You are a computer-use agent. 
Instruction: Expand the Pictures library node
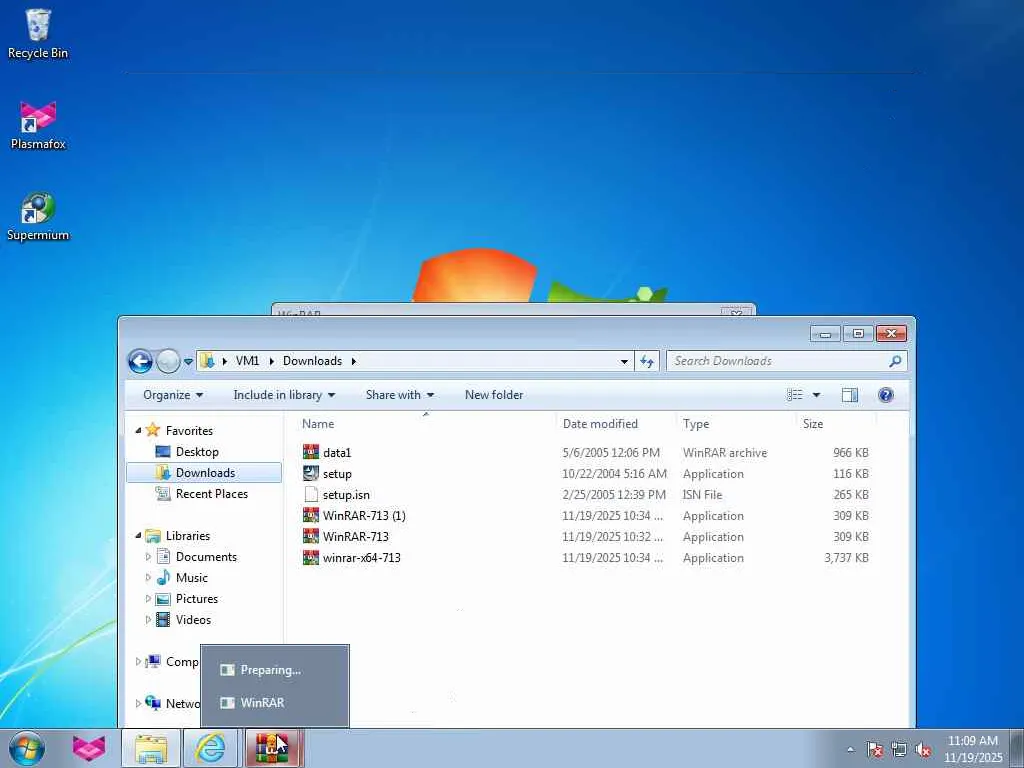point(148,599)
